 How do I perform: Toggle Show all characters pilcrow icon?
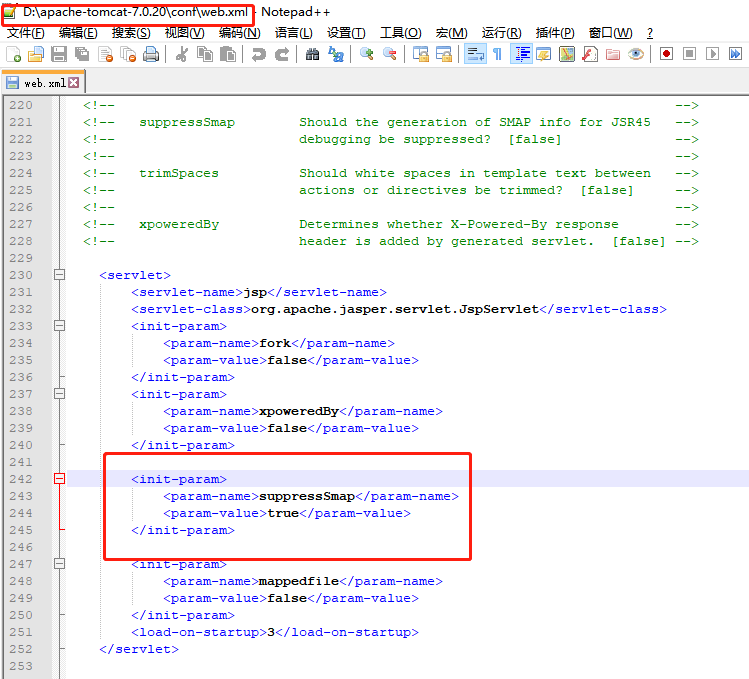[x=497, y=54]
